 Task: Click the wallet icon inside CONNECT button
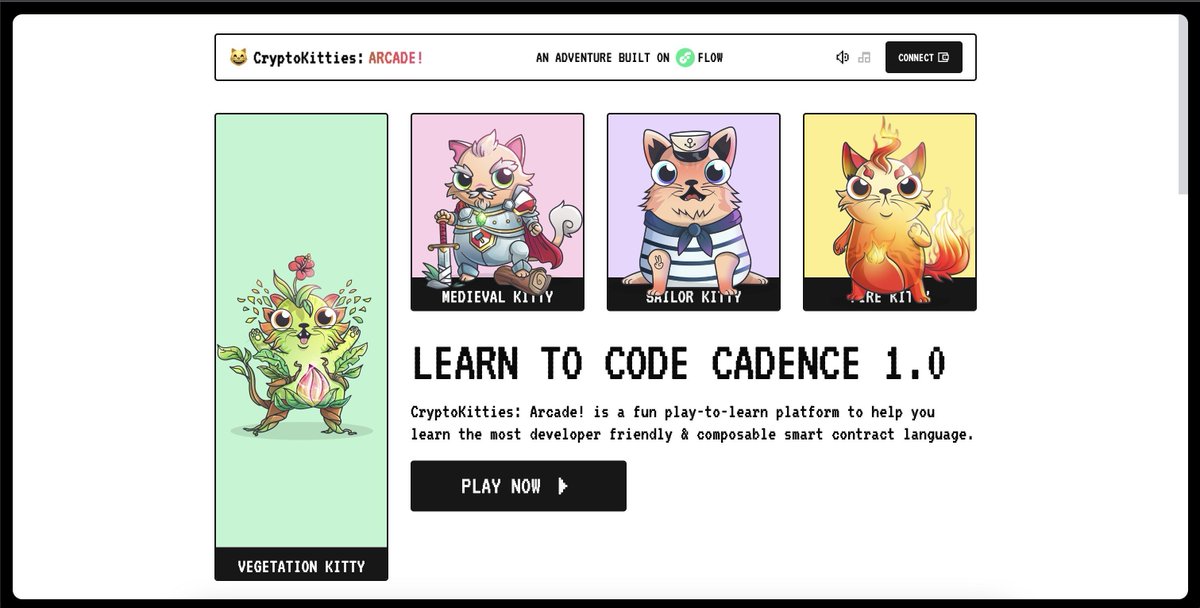click(x=945, y=57)
